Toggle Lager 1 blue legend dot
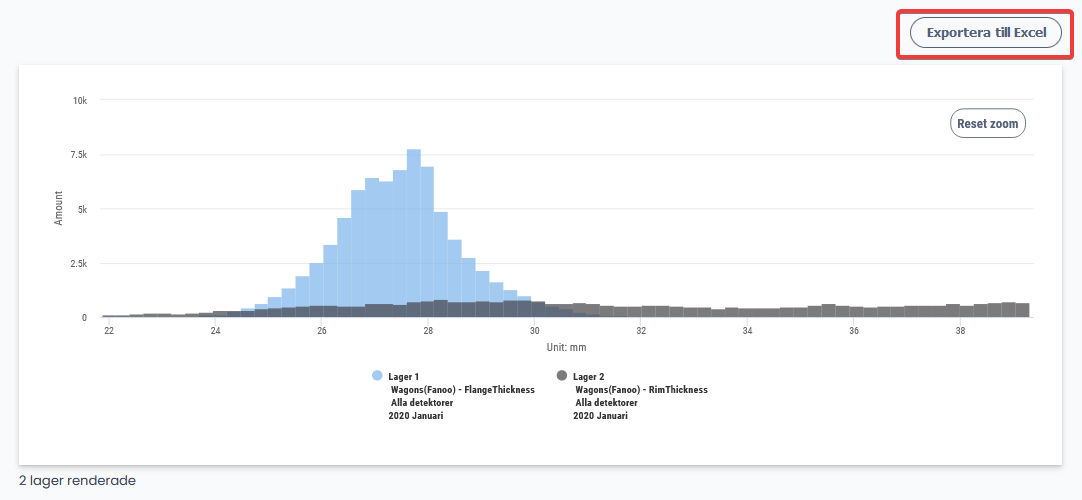1082x500 pixels. coord(377,375)
